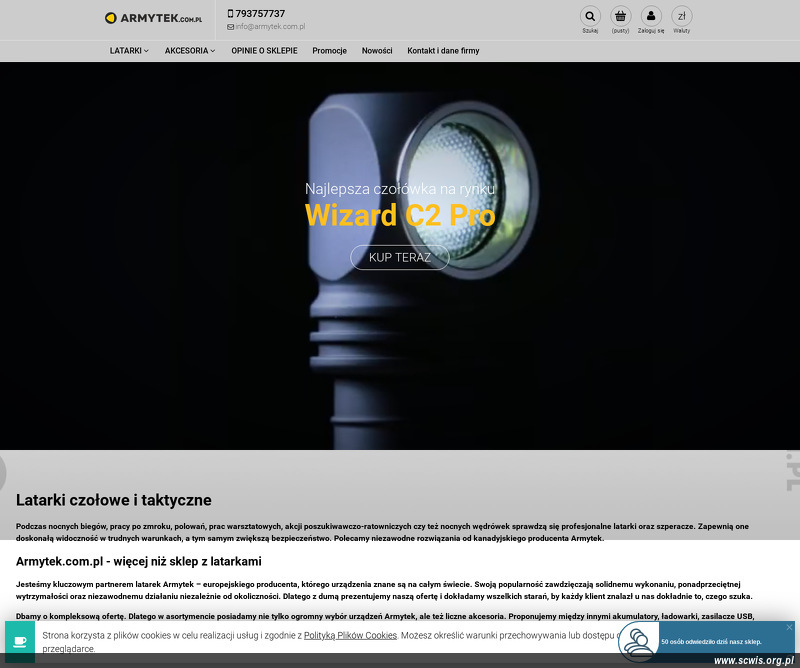
Task: Click 'Armytek.com.pl - więcej niż sklep z latarkami' heading
Action: [139, 561]
